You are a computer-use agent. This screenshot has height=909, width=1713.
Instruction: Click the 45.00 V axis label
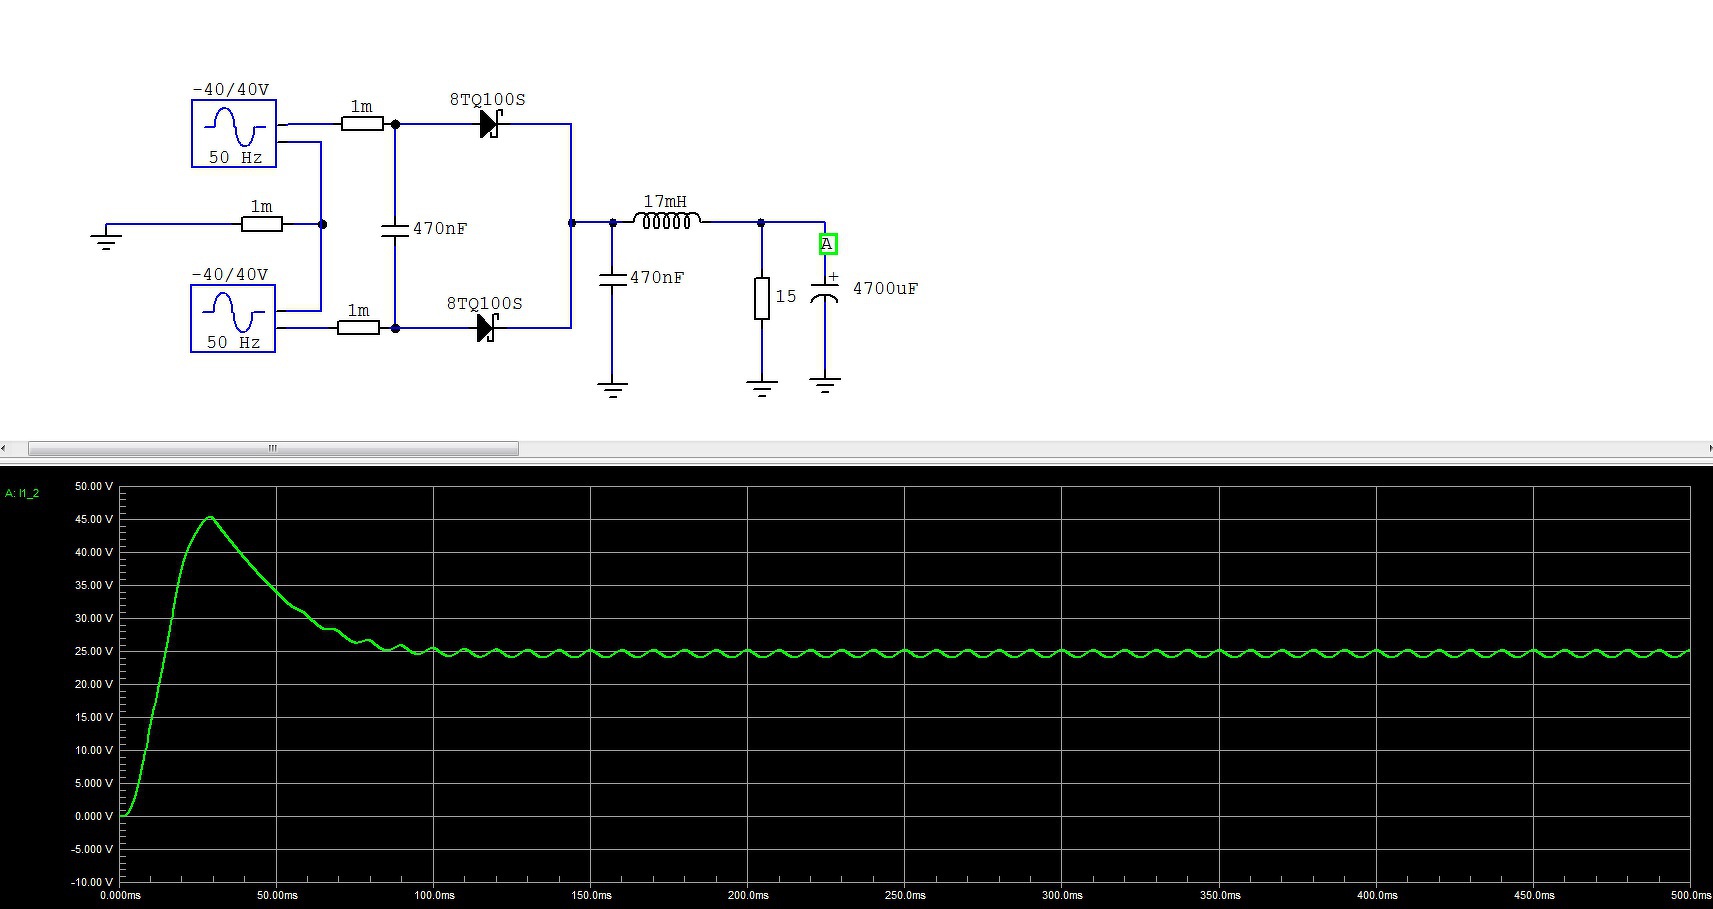click(x=94, y=519)
